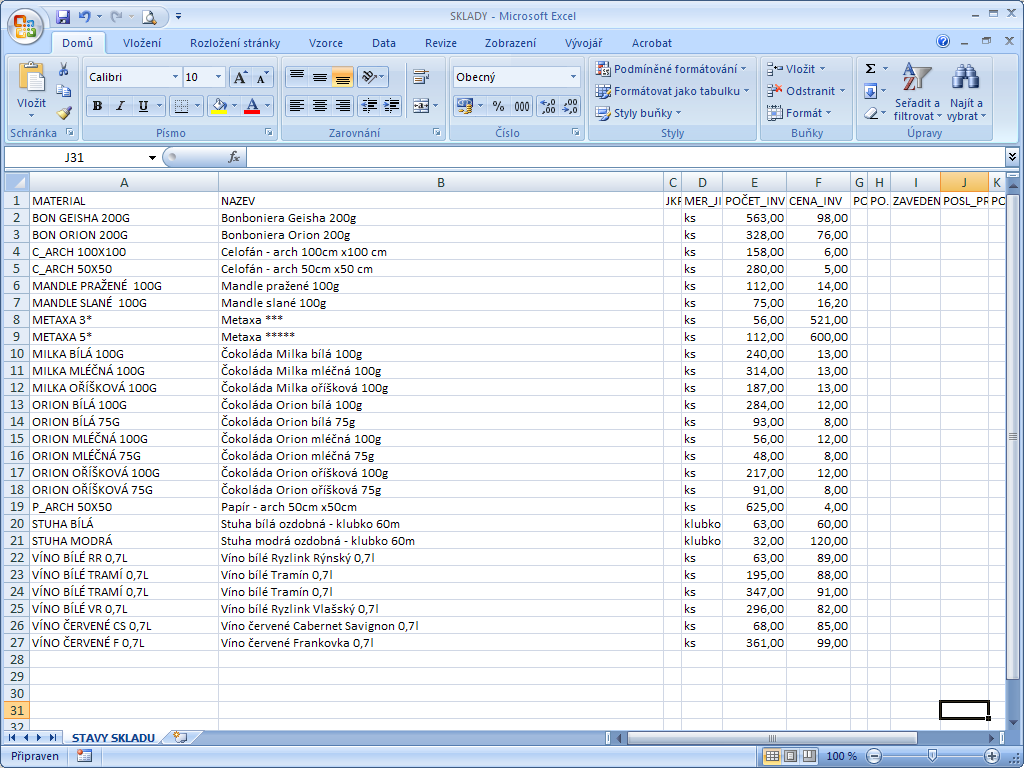Image resolution: width=1024 pixels, height=768 pixels.
Task: Apply thousands separator 000 format
Action: (x=522, y=106)
